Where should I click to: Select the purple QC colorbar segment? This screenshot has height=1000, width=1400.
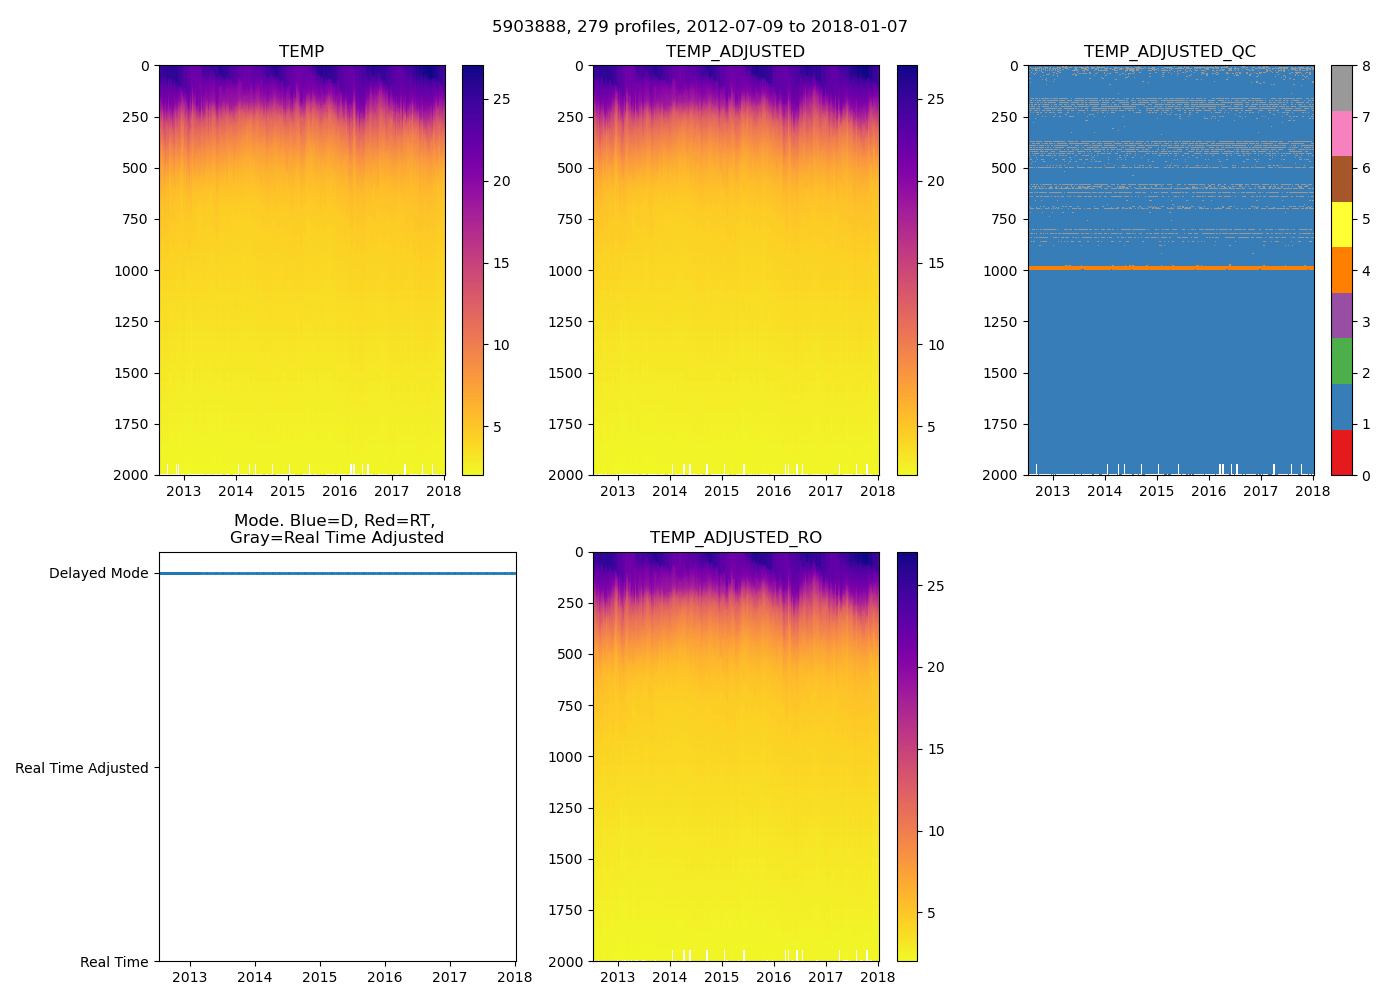click(x=1341, y=315)
